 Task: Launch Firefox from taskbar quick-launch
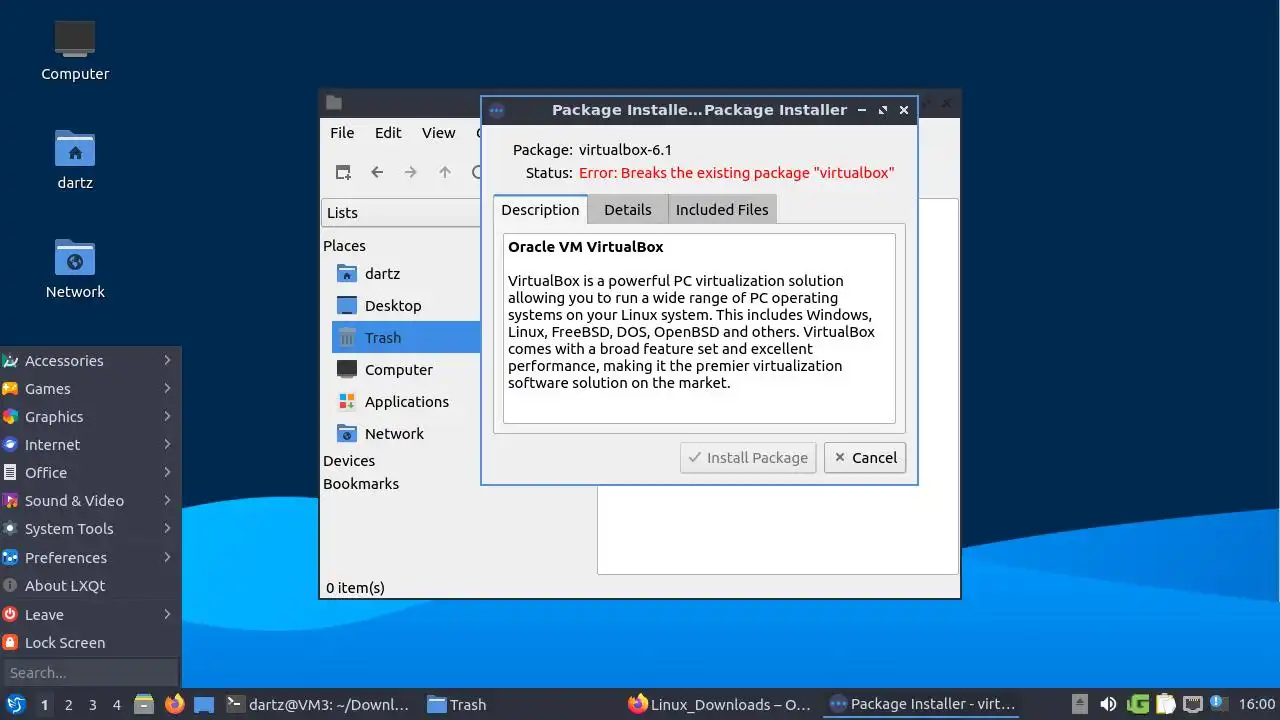pyautogui.click(x=175, y=704)
